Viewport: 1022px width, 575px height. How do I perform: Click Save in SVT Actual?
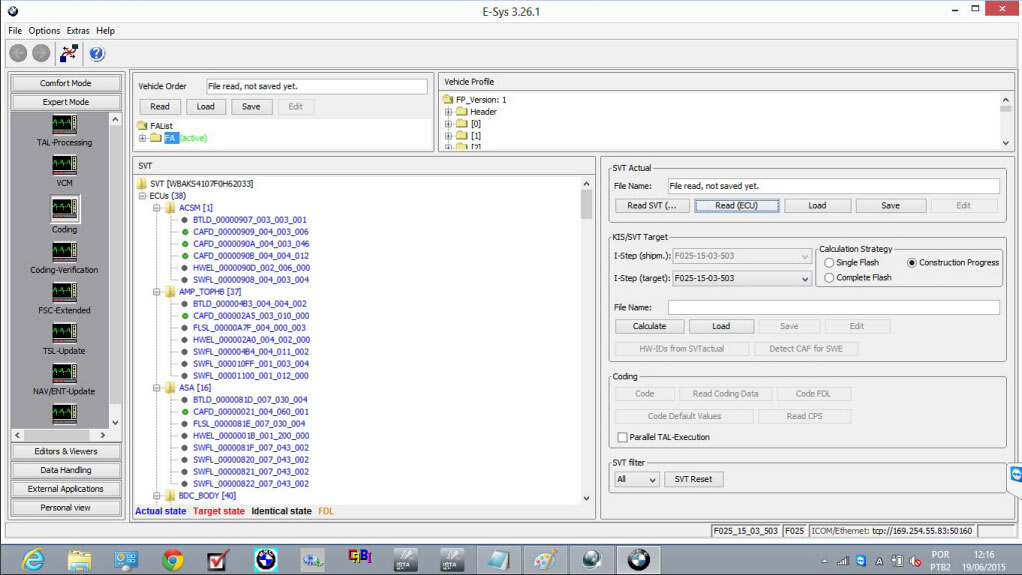click(890, 205)
